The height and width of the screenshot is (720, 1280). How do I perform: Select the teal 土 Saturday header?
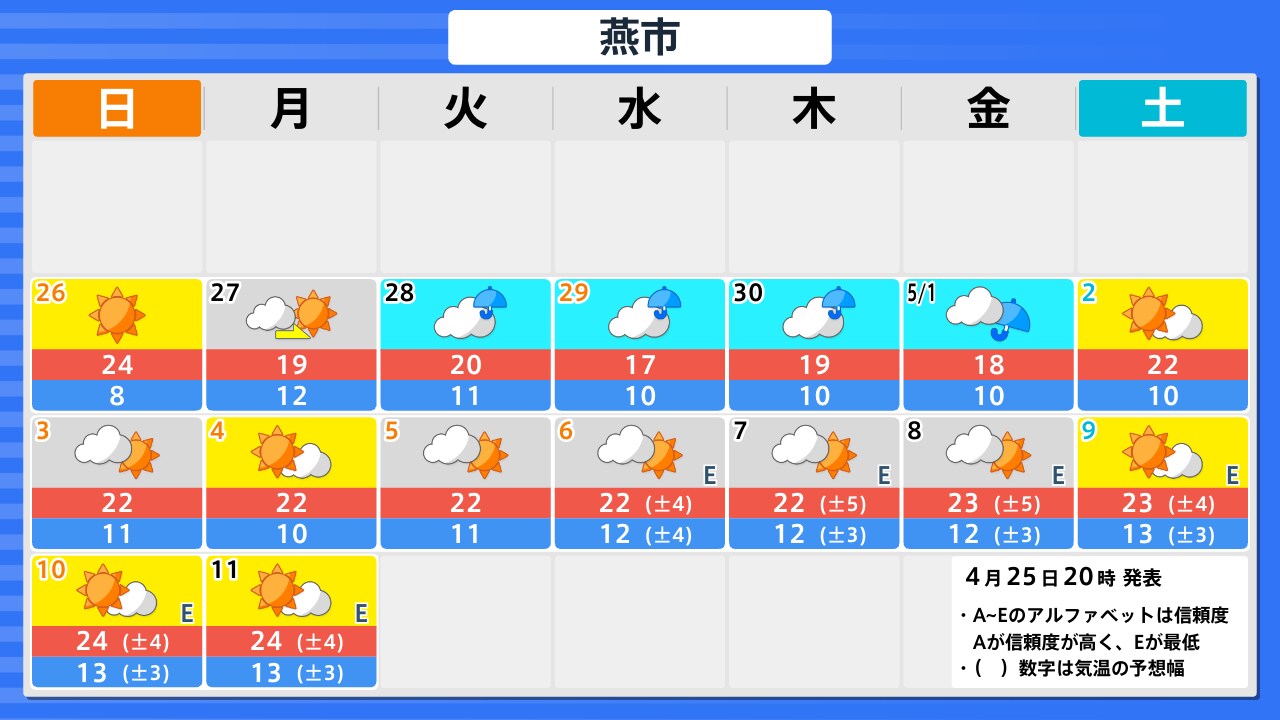pos(1162,109)
